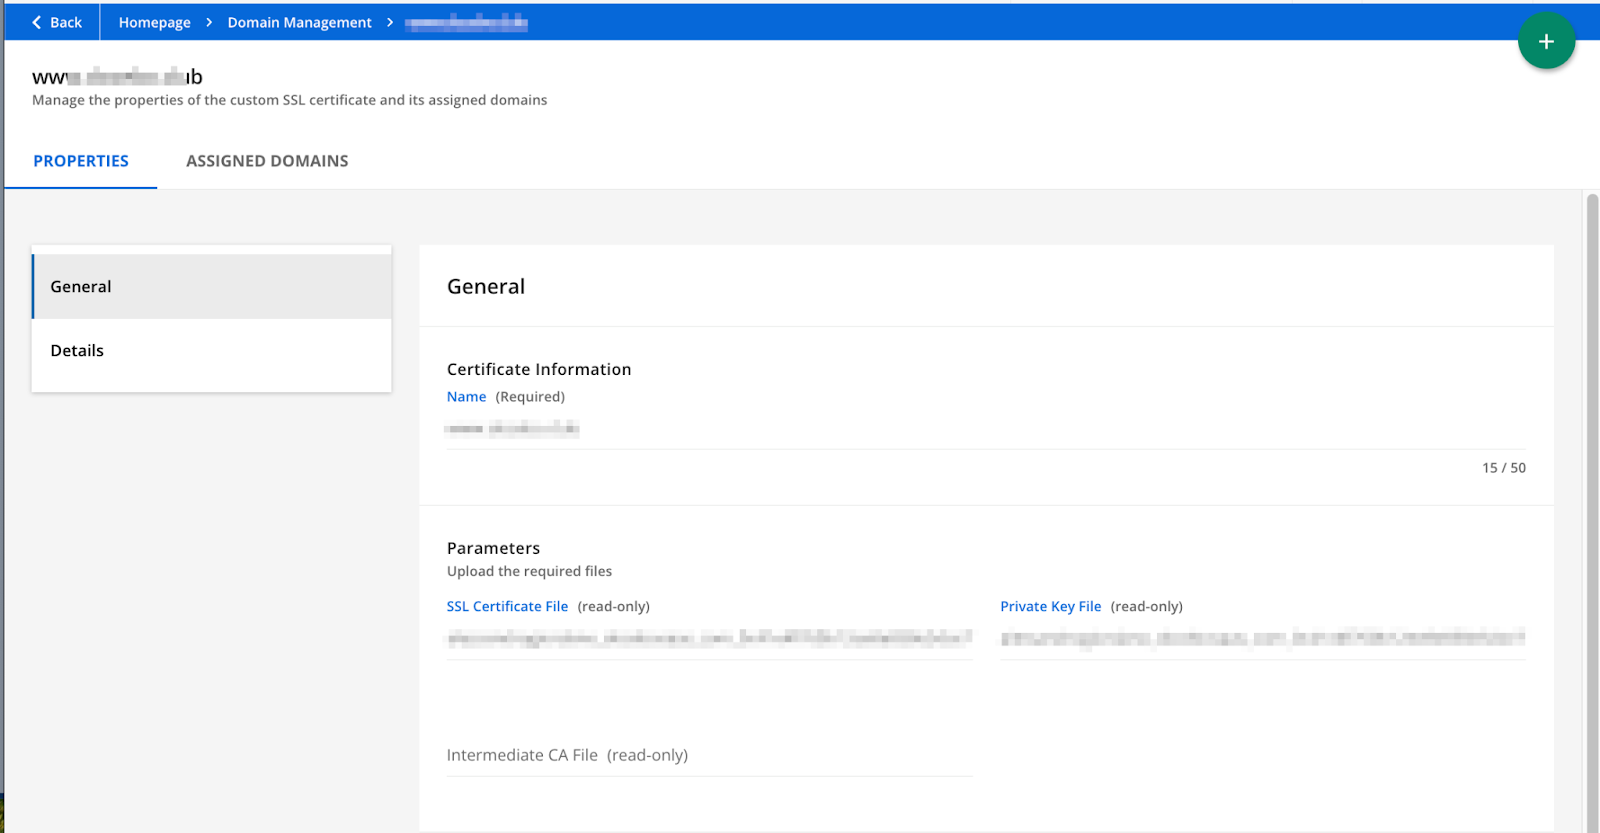Click the certificate Name input field
1600x833 pixels.
(x=985, y=429)
